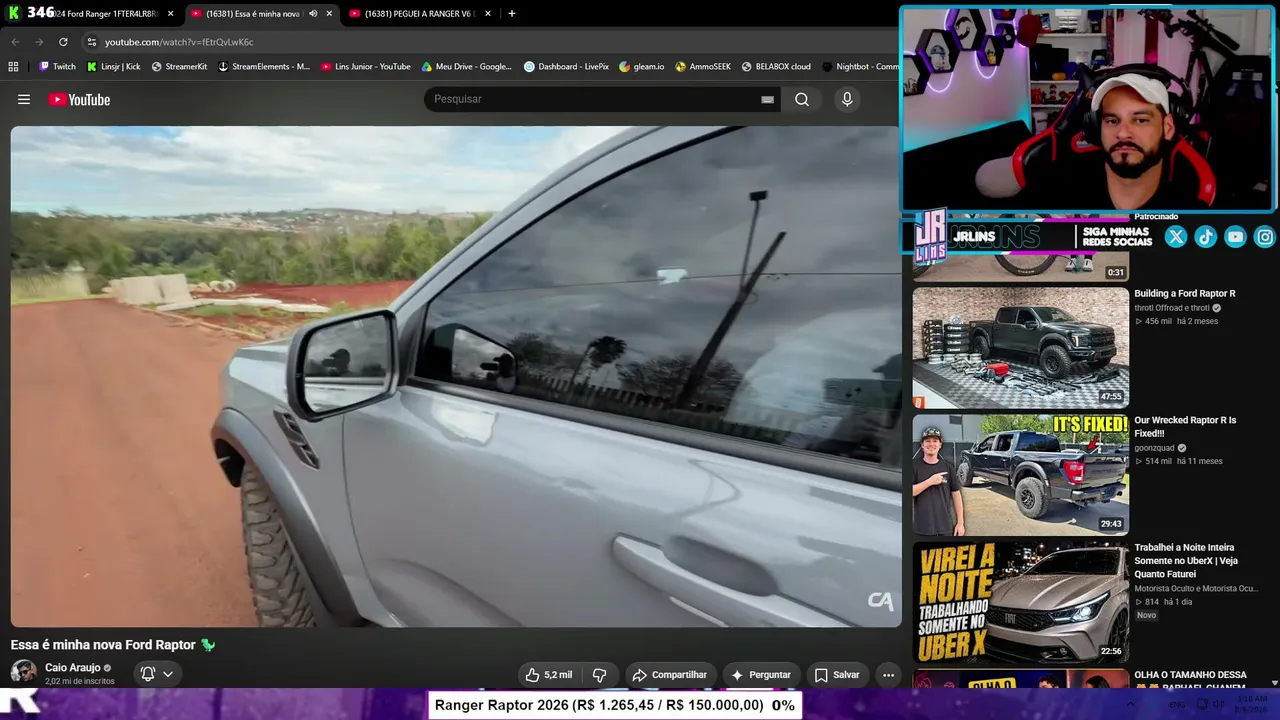Open the apps grid in bookmarks bar
Image resolution: width=1280 pixels, height=720 pixels.
pyautogui.click(x=13, y=67)
